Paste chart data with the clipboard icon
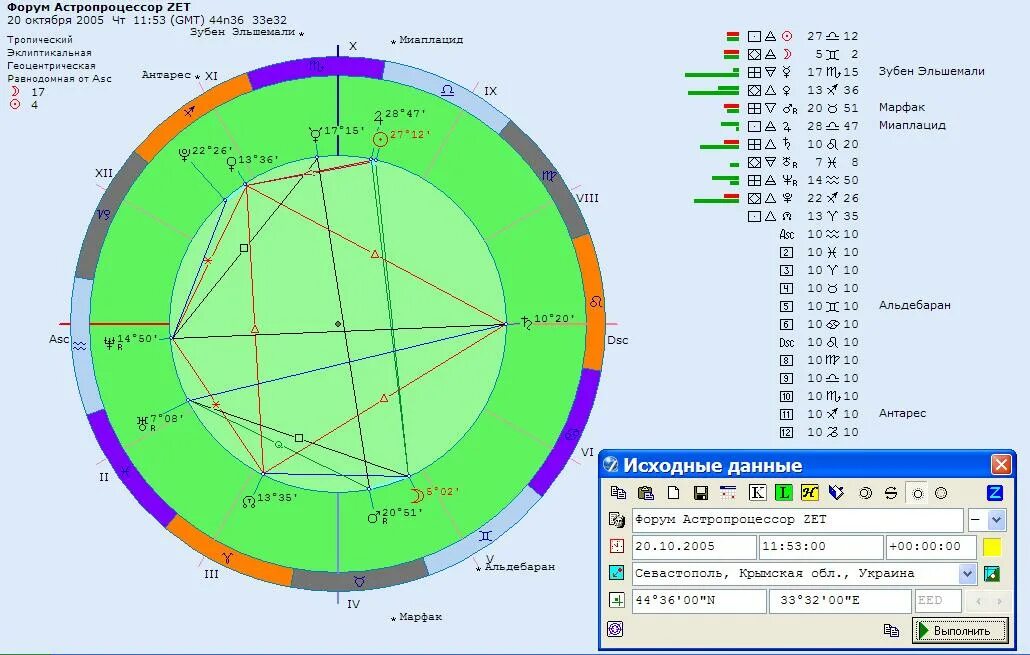The width and height of the screenshot is (1030, 655). [x=646, y=493]
